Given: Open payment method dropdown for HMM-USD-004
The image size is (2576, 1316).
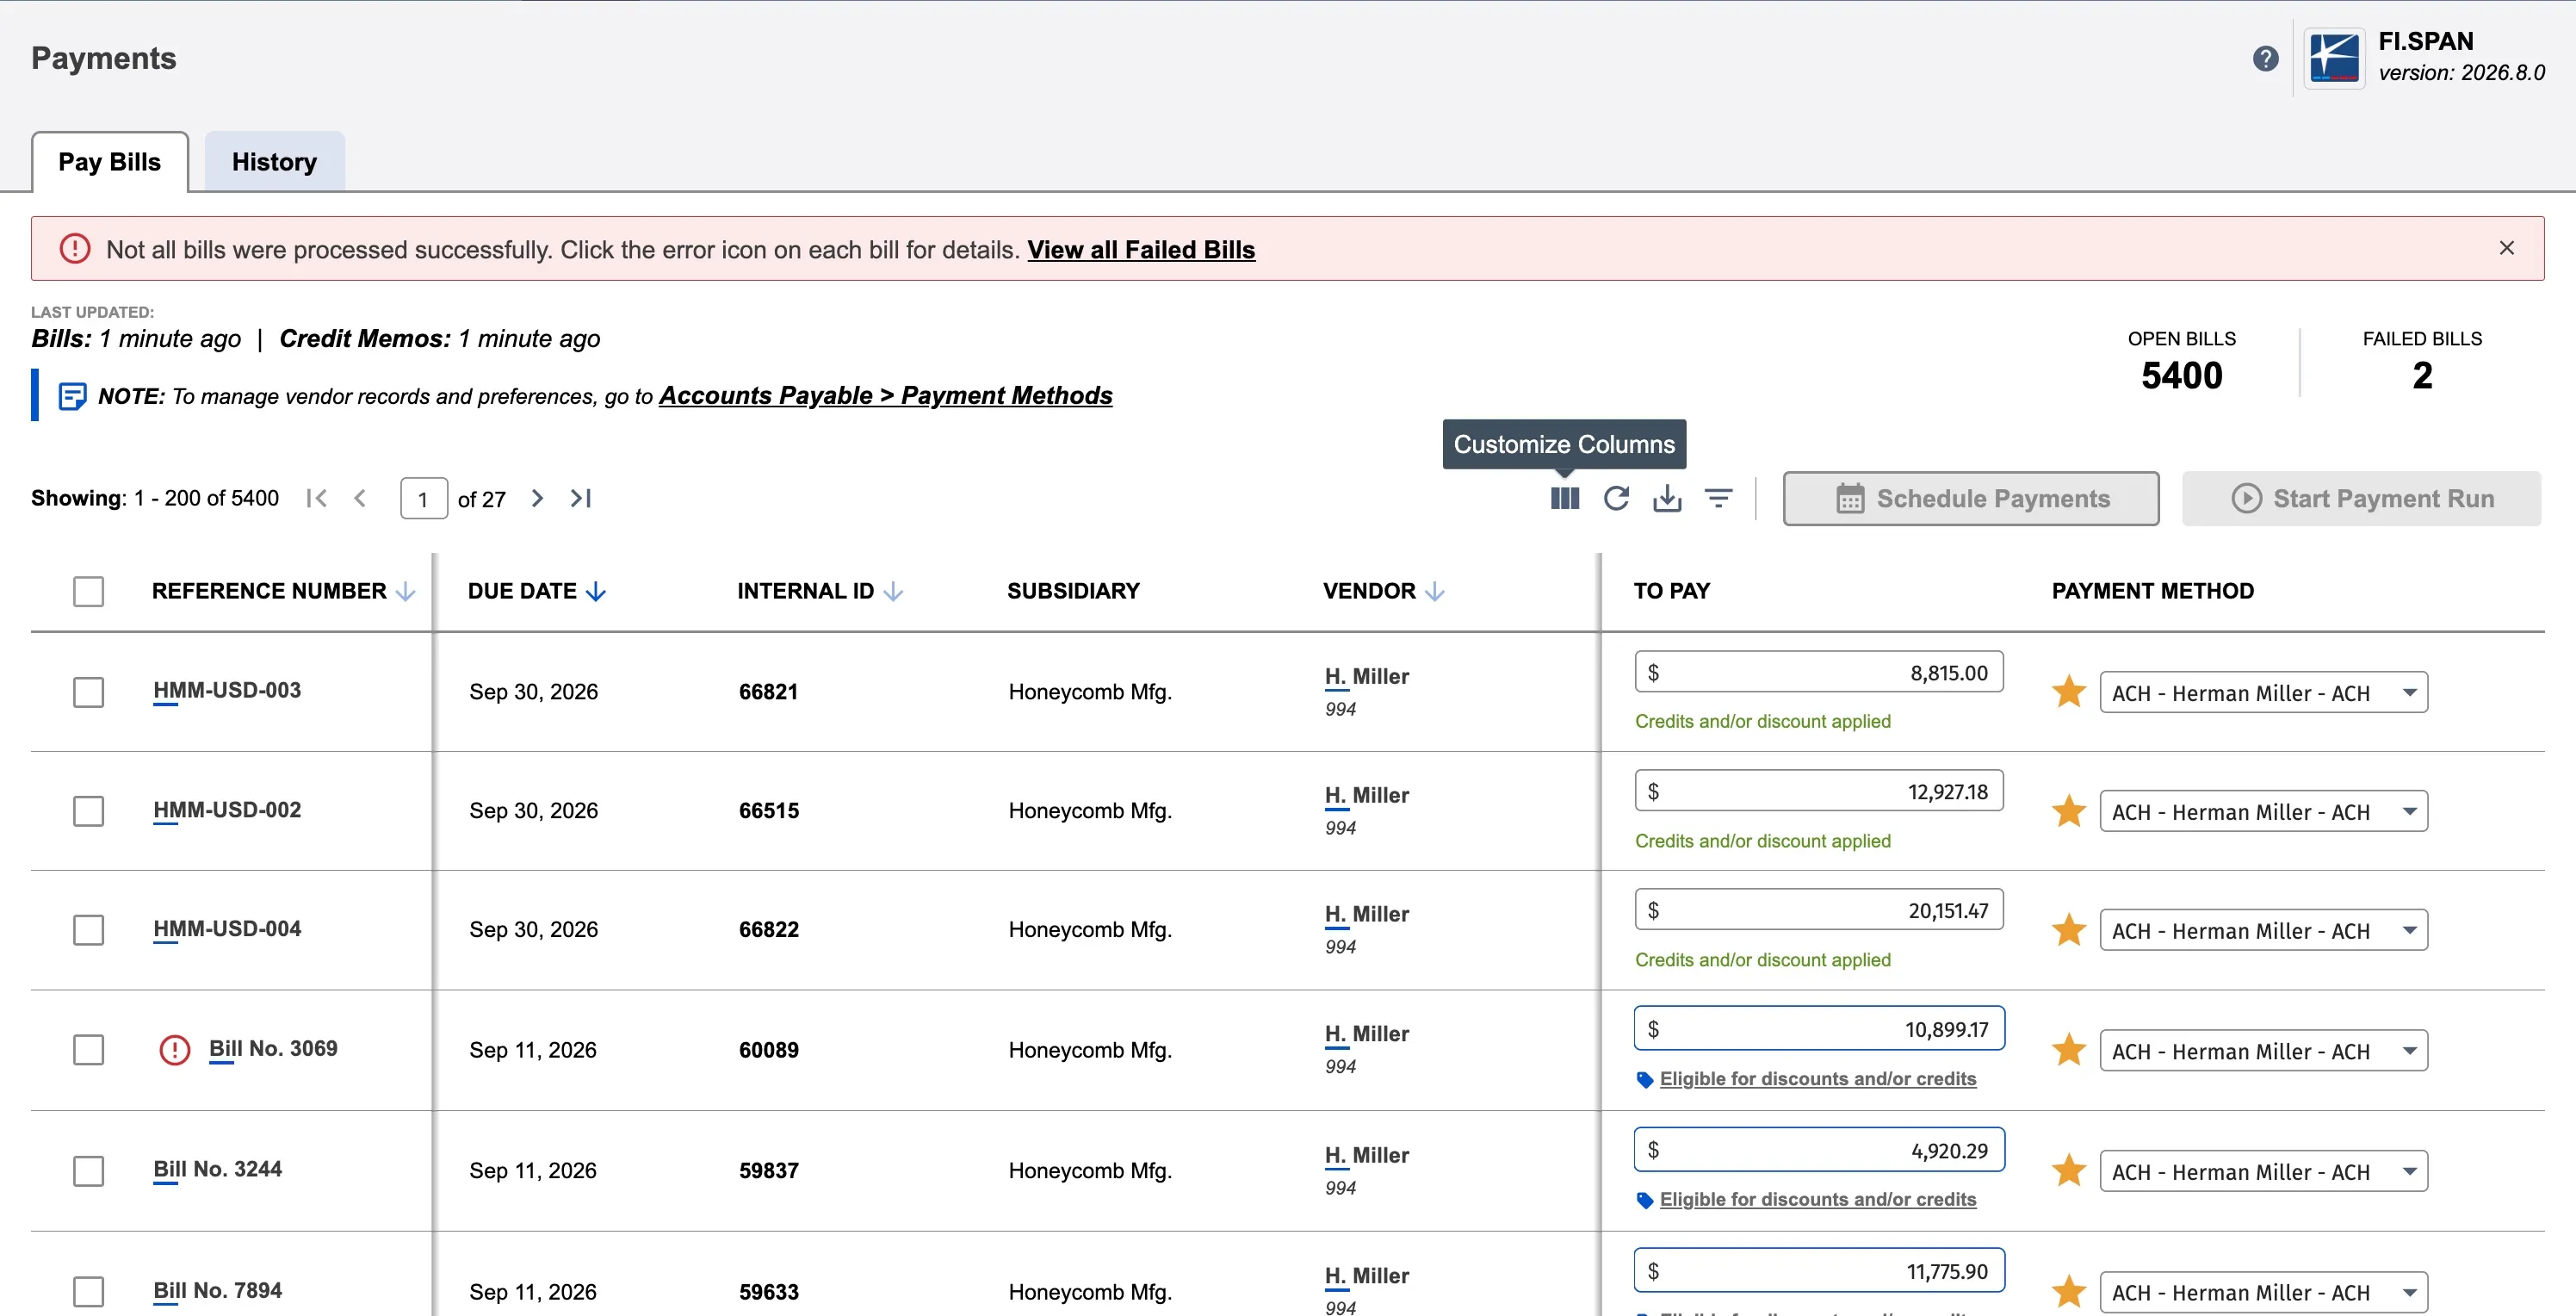Looking at the screenshot, I should (2263, 930).
